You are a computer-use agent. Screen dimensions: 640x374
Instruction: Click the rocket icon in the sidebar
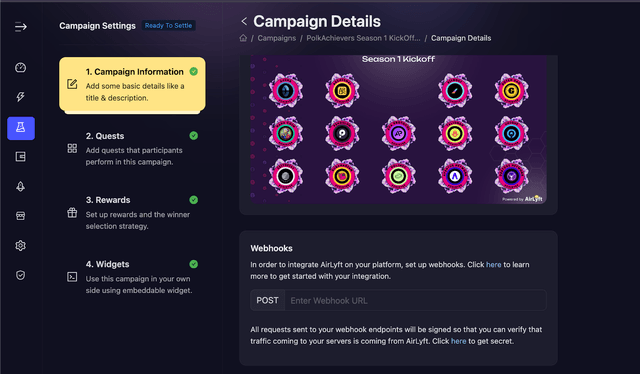click(20, 187)
